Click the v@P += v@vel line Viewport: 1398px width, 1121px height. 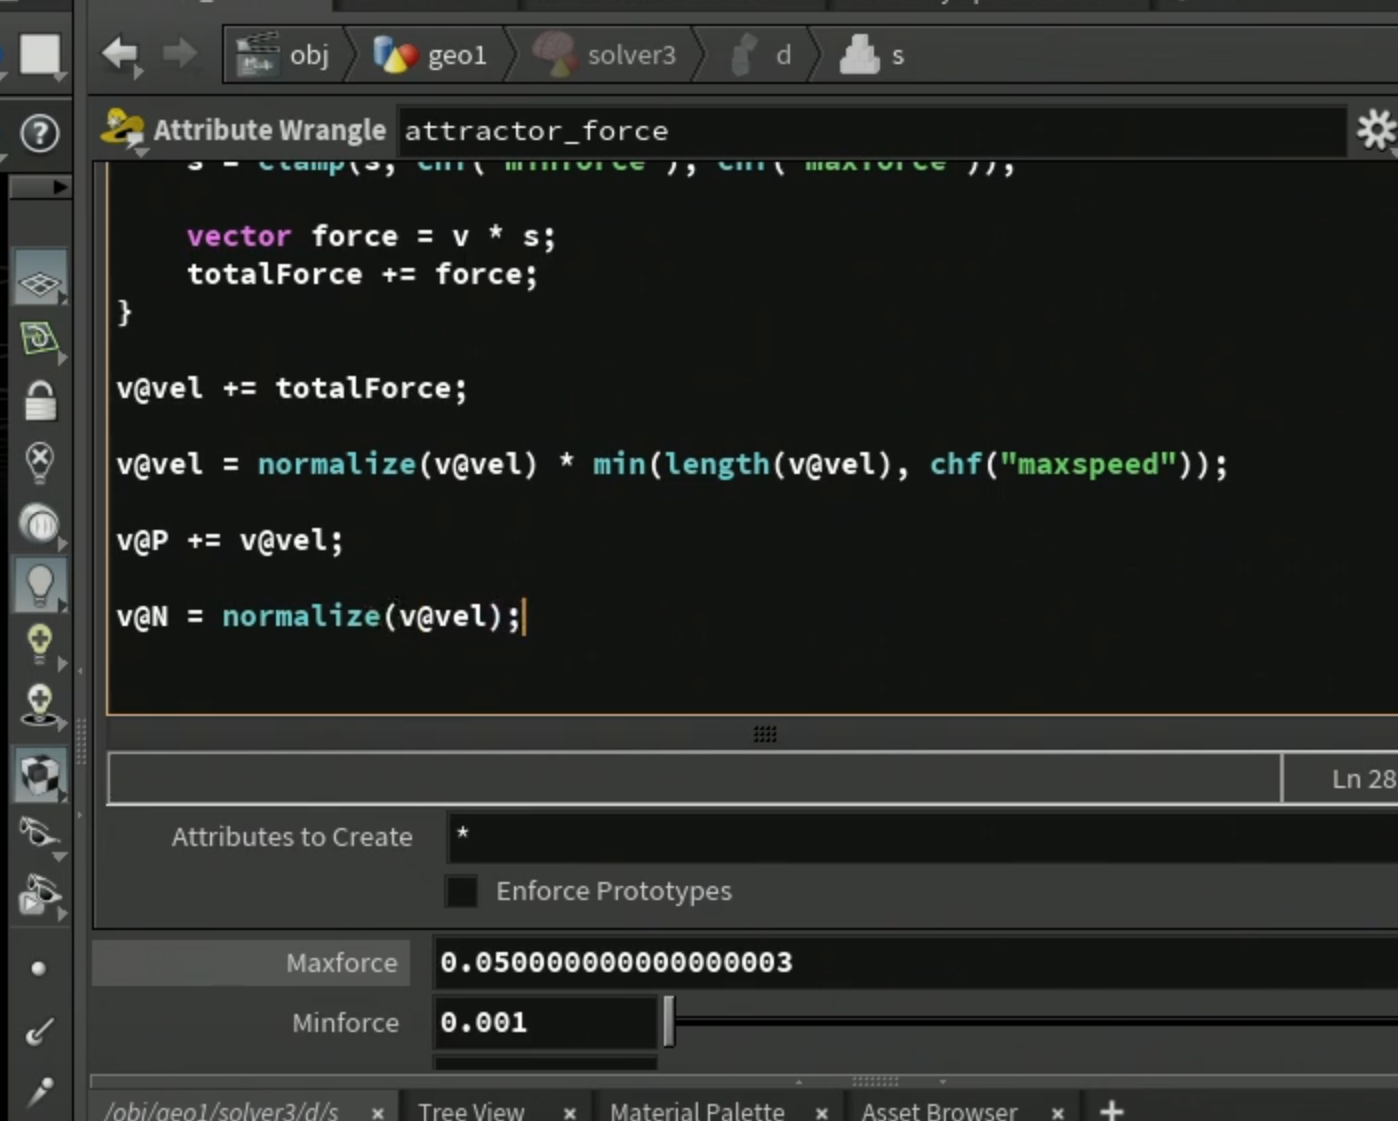229,540
